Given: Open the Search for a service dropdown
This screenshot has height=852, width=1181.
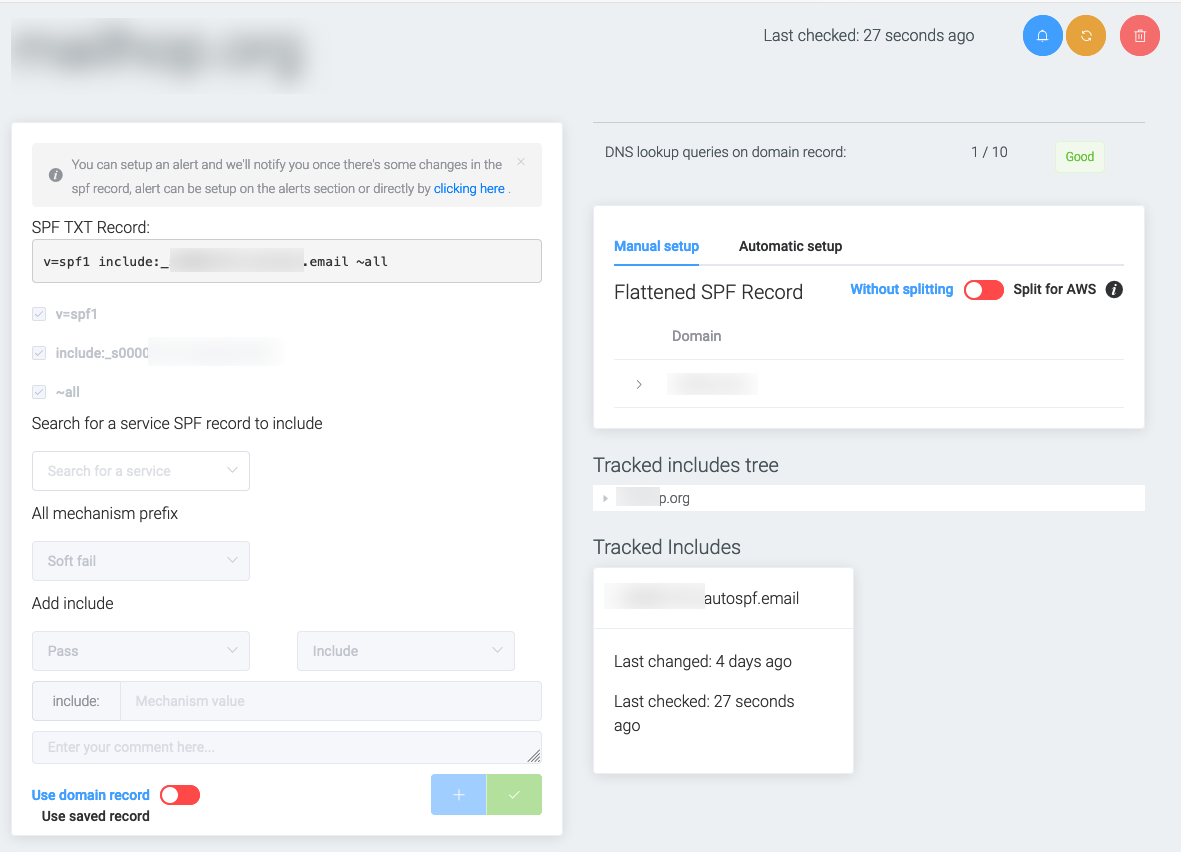Looking at the screenshot, I should pyautogui.click(x=141, y=471).
